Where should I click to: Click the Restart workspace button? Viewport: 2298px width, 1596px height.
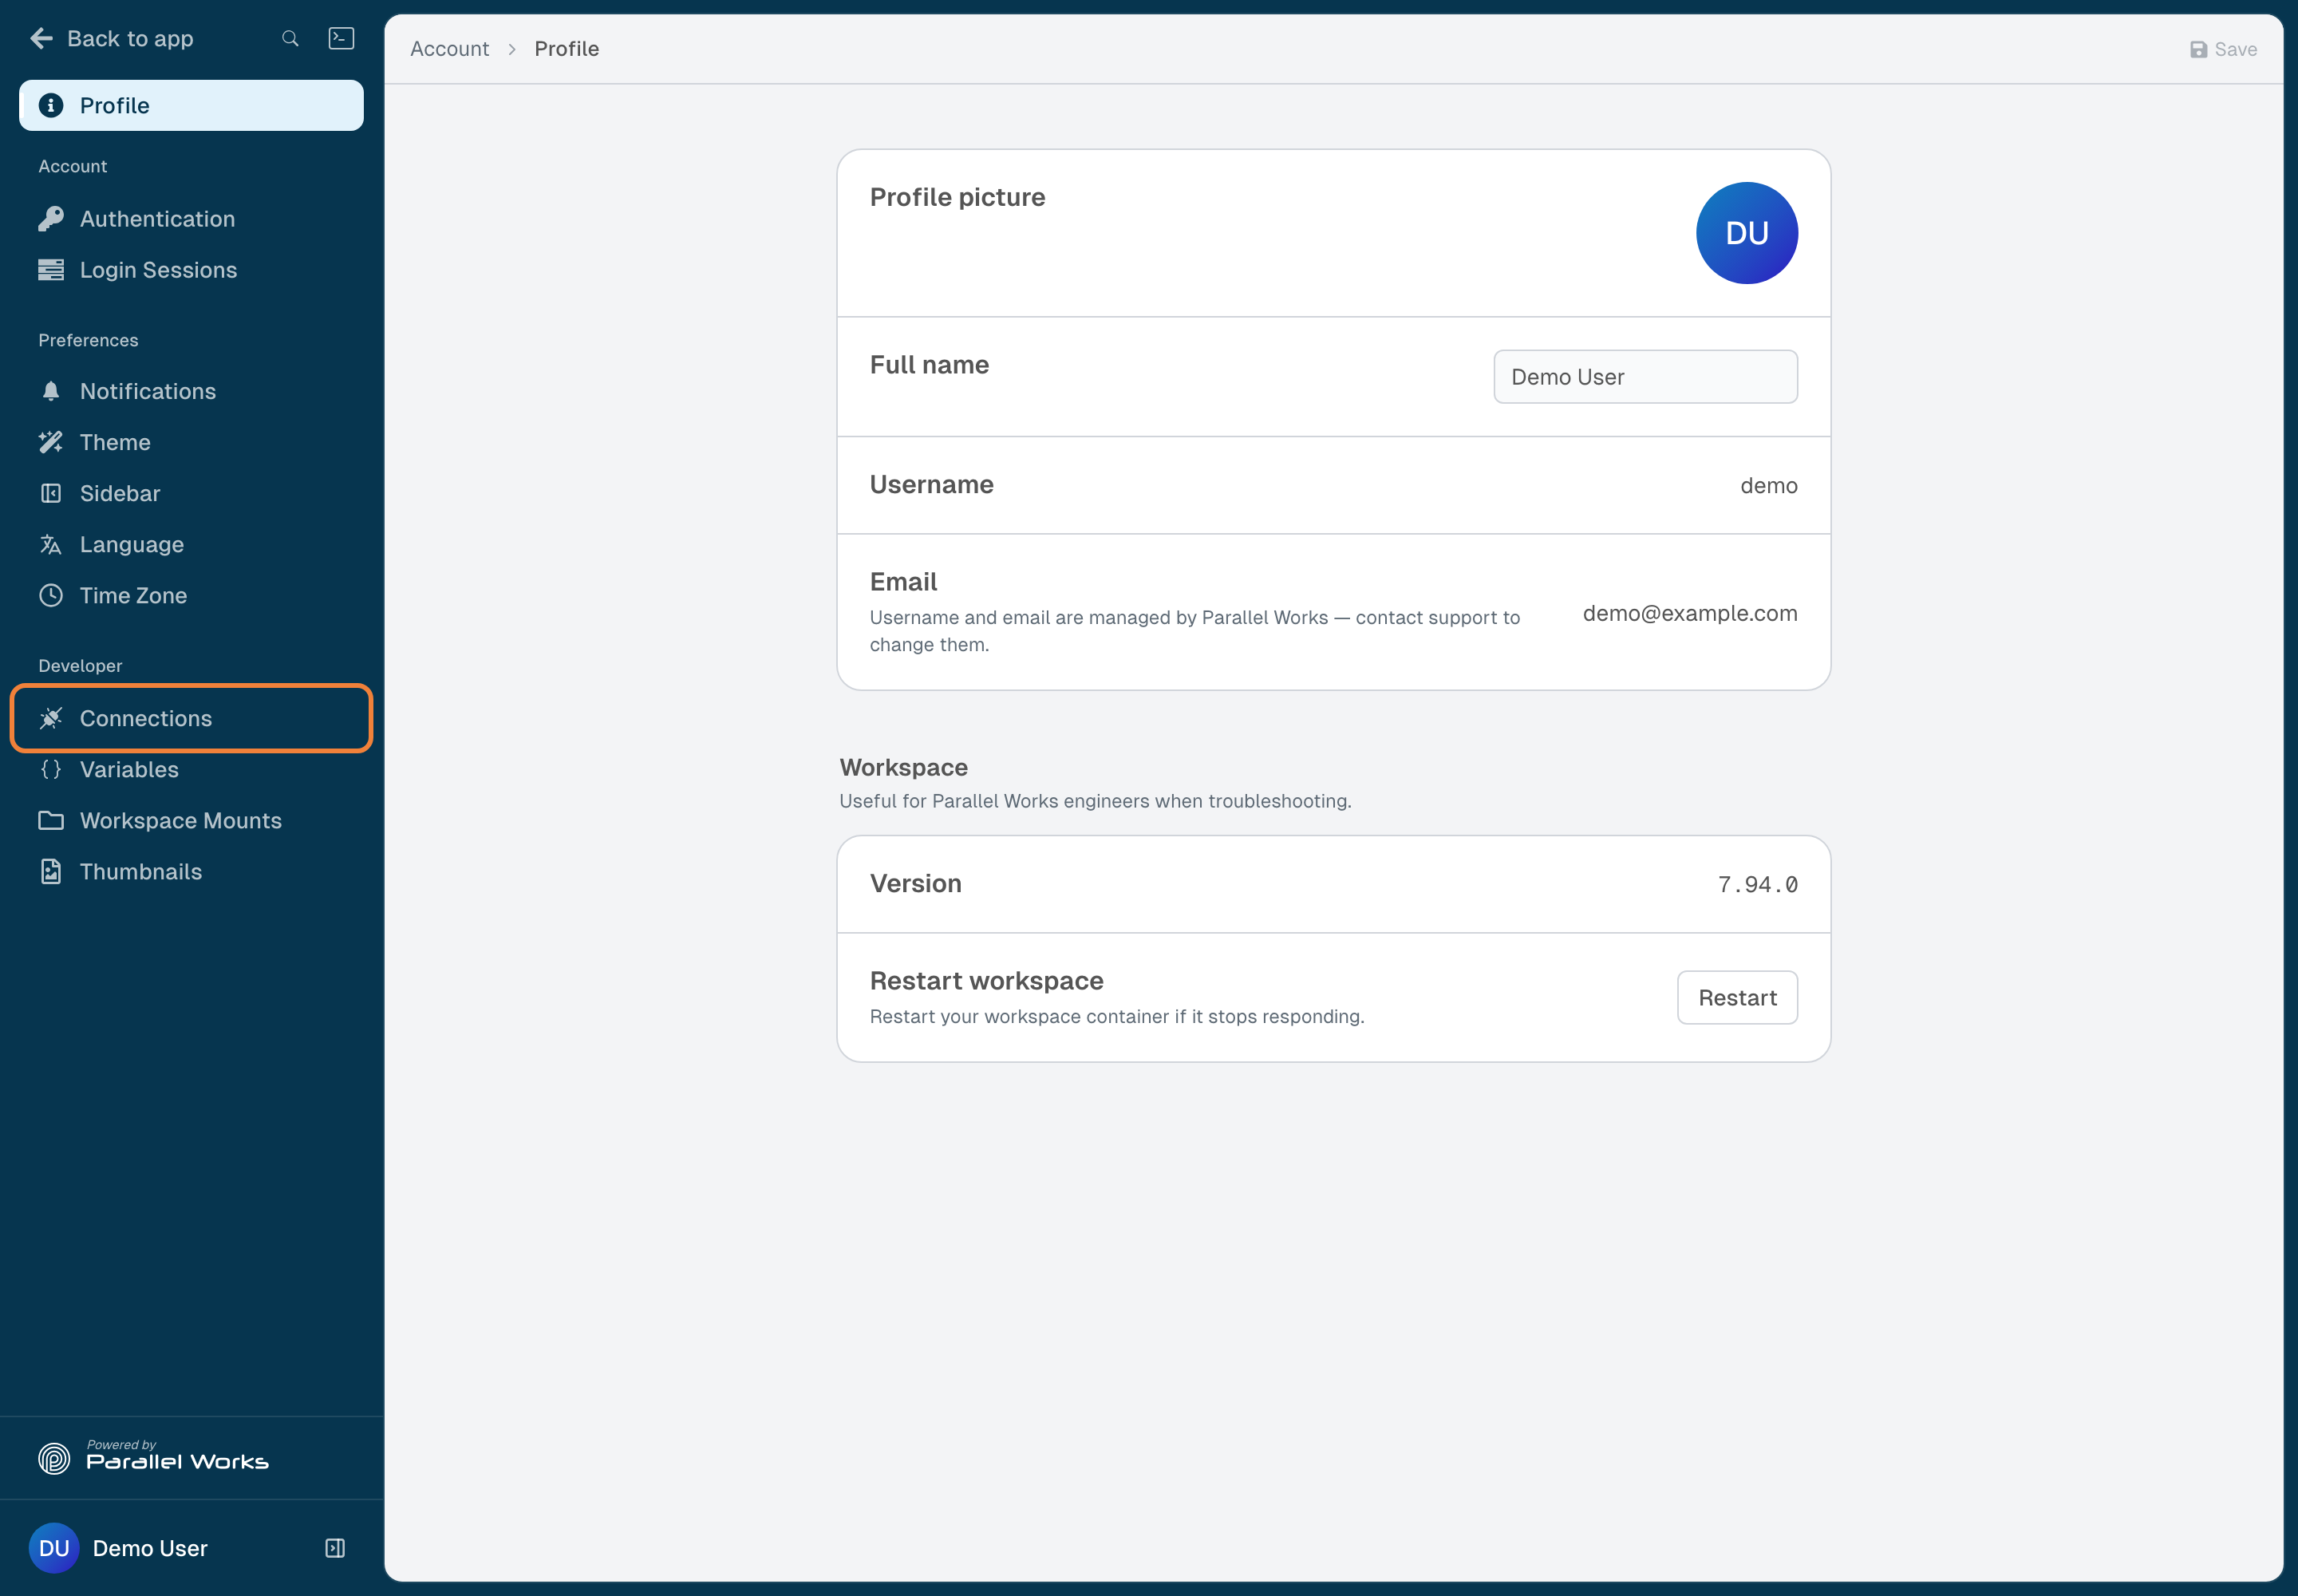[x=1737, y=997]
